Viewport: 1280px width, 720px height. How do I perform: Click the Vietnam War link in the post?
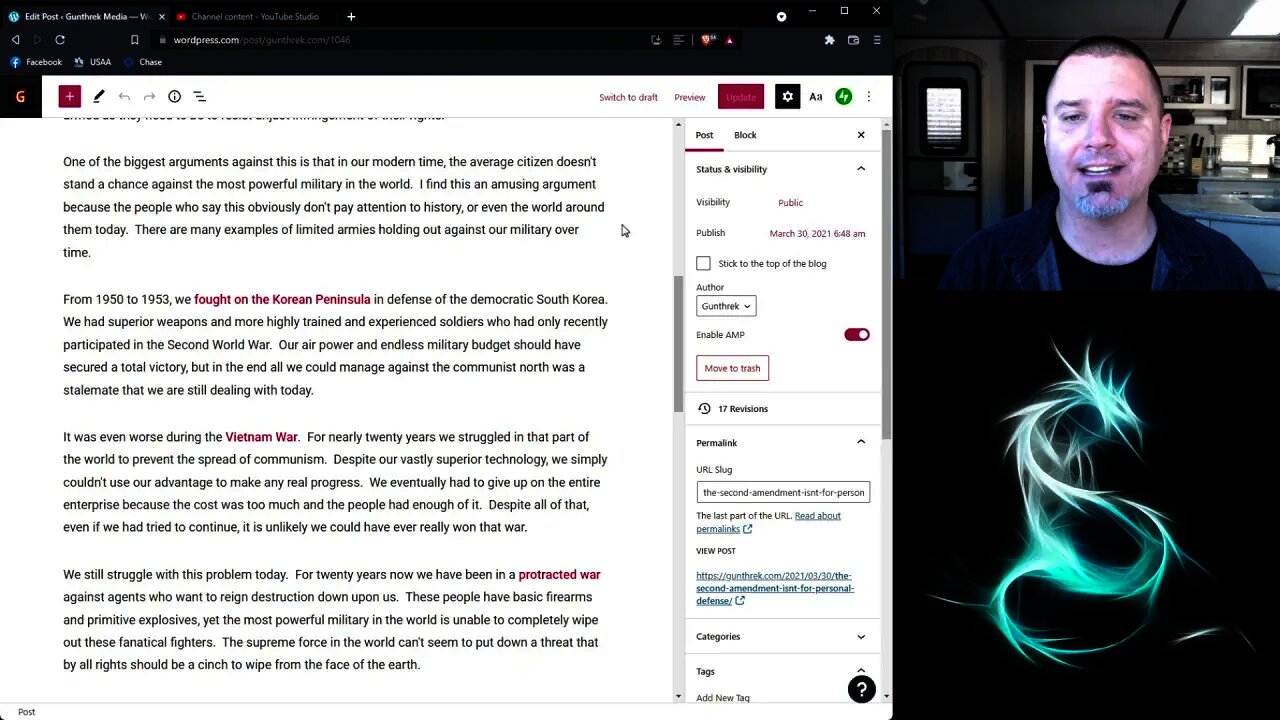pos(261,437)
